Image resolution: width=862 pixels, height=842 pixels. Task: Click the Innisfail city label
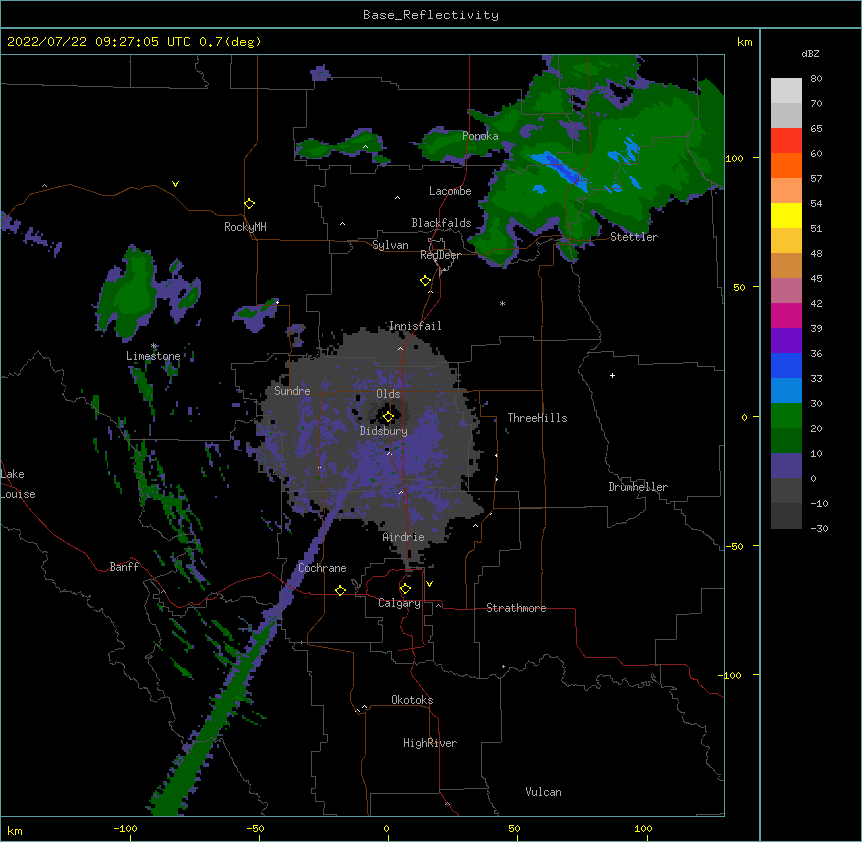click(x=415, y=326)
